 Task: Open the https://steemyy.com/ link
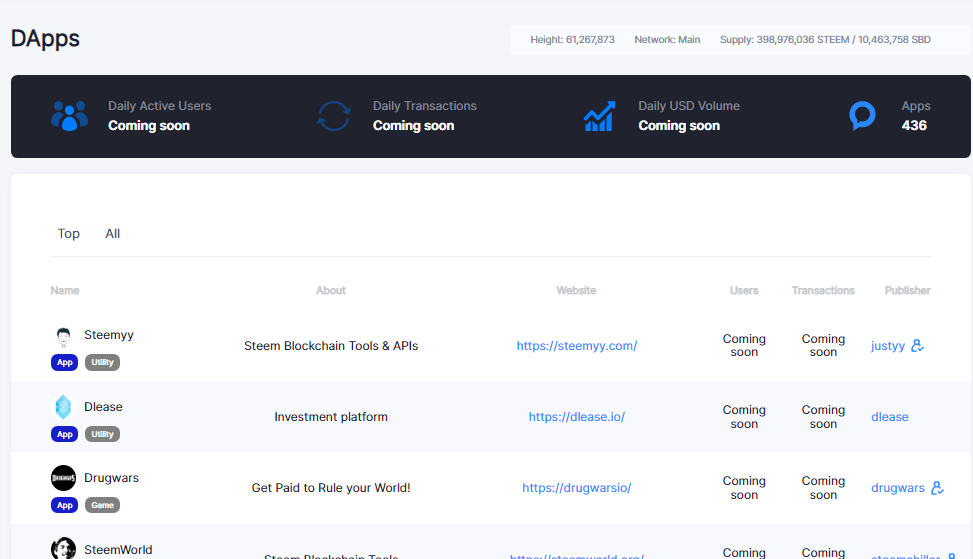576,346
